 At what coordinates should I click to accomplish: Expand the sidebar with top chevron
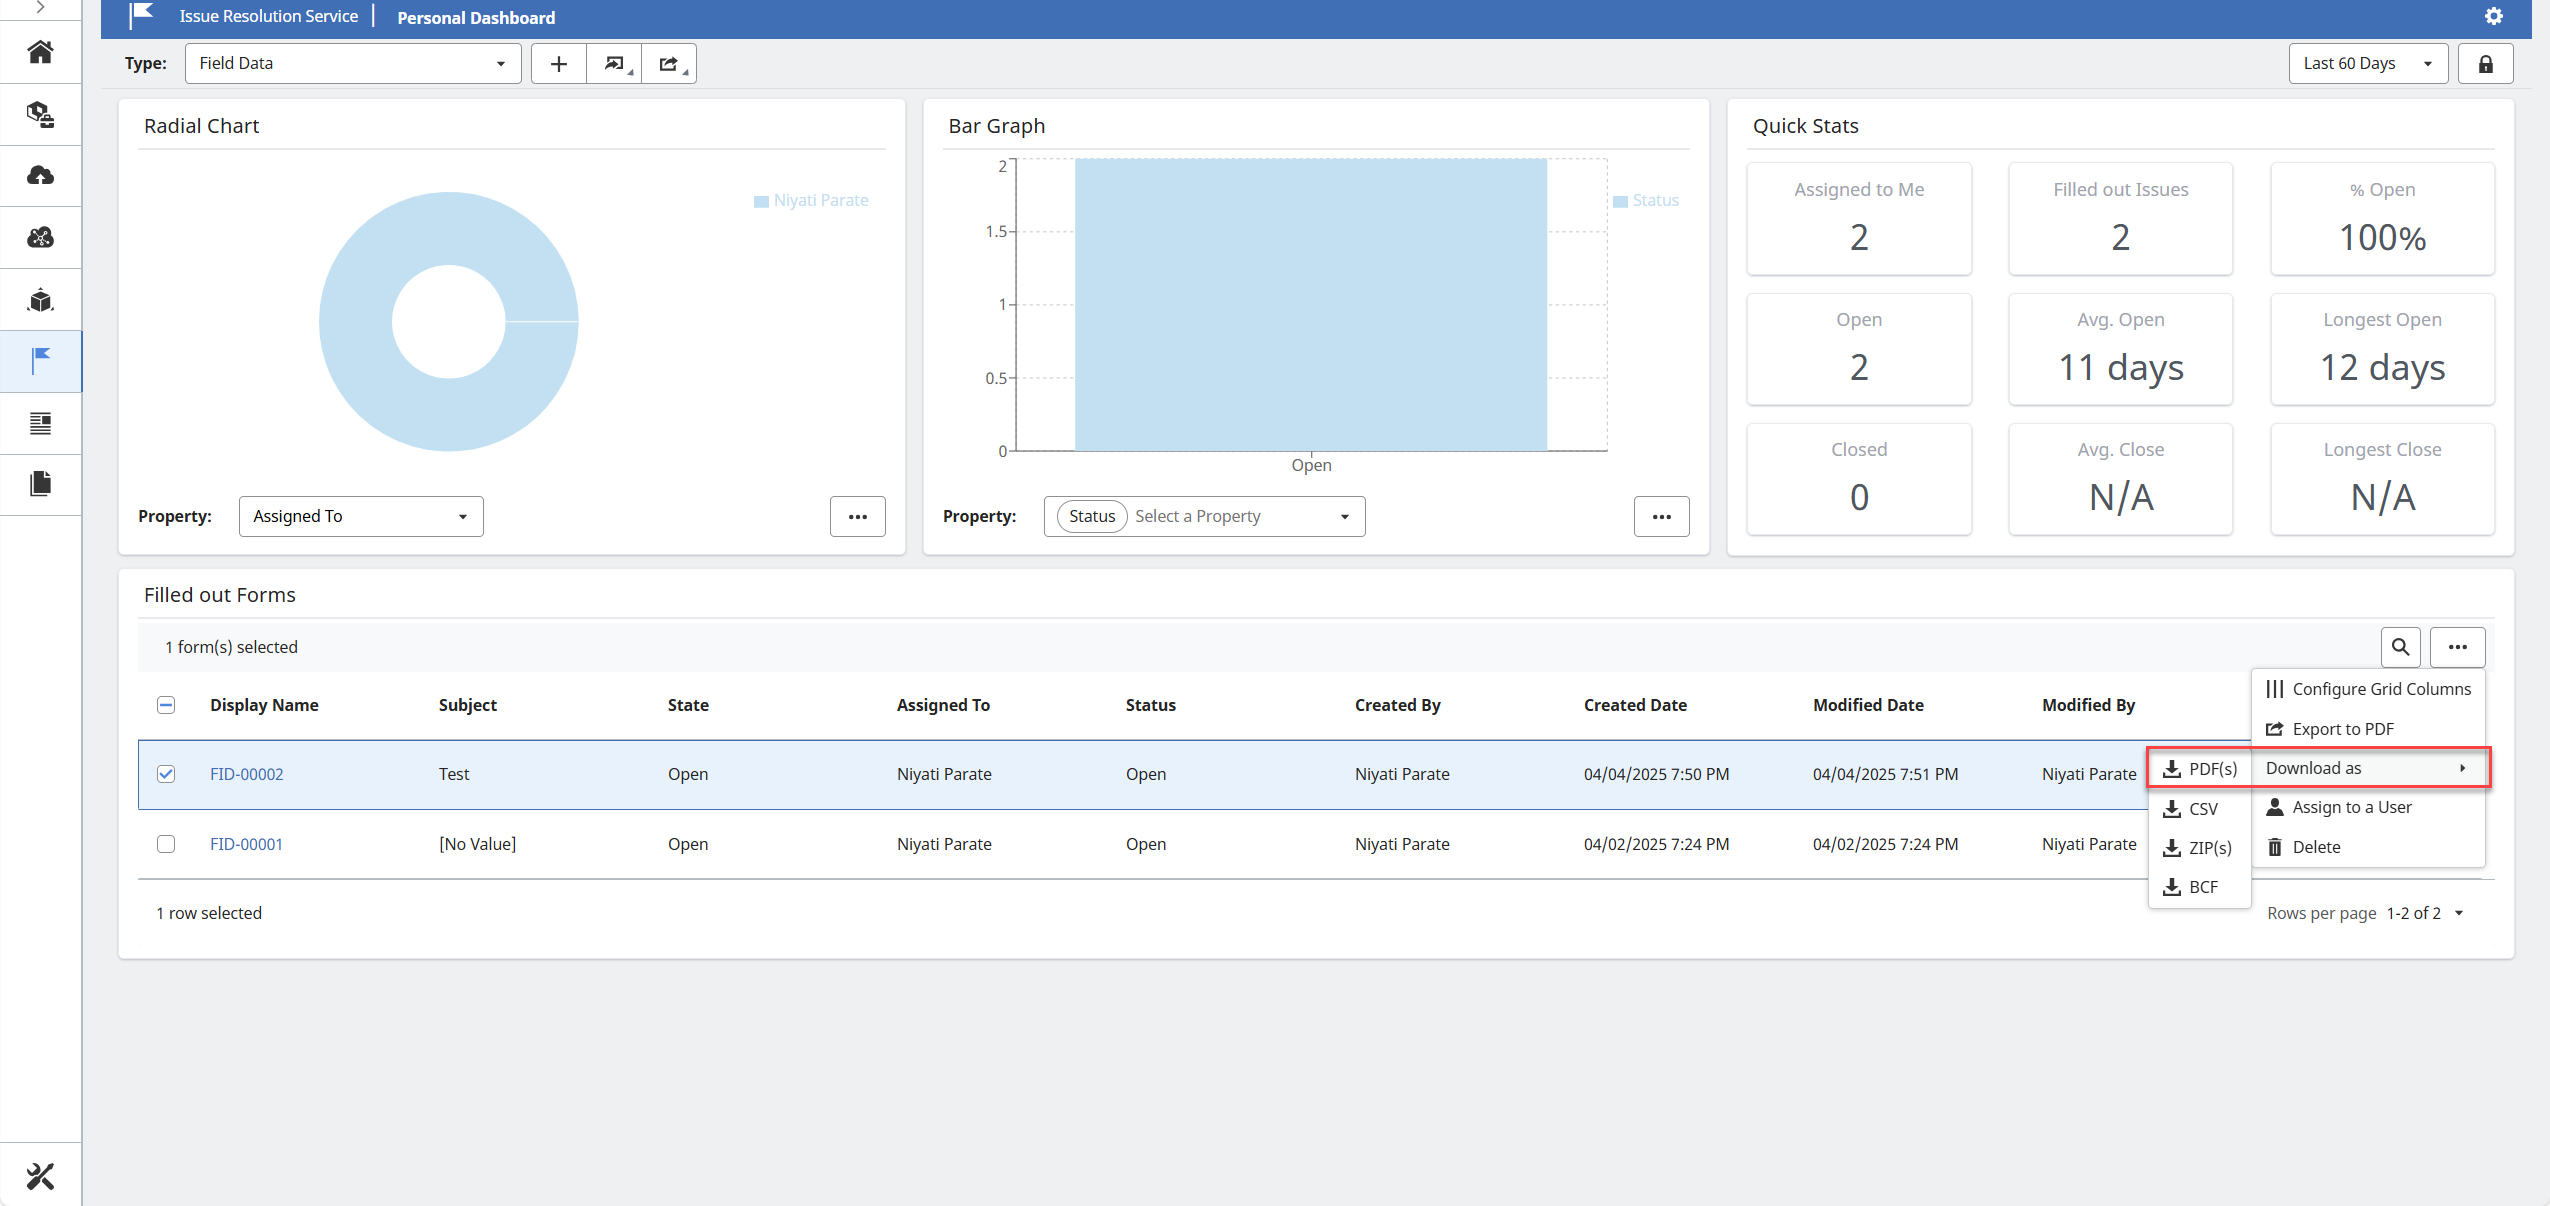[x=40, y=7]
